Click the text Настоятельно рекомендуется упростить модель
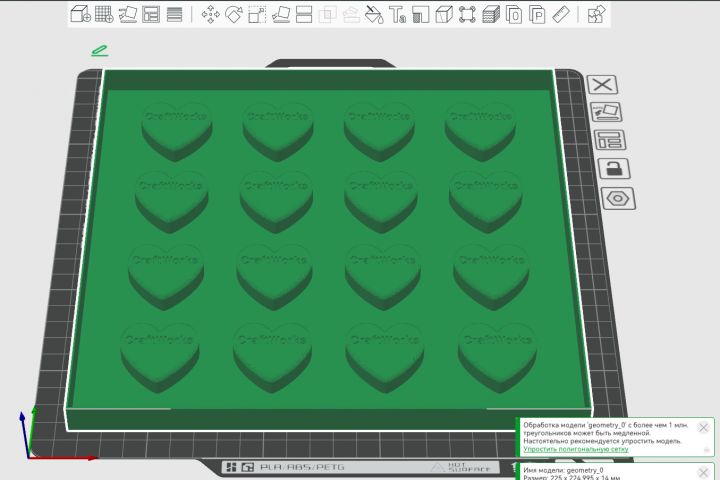720x480 pixels. click(x=602, y=441)
